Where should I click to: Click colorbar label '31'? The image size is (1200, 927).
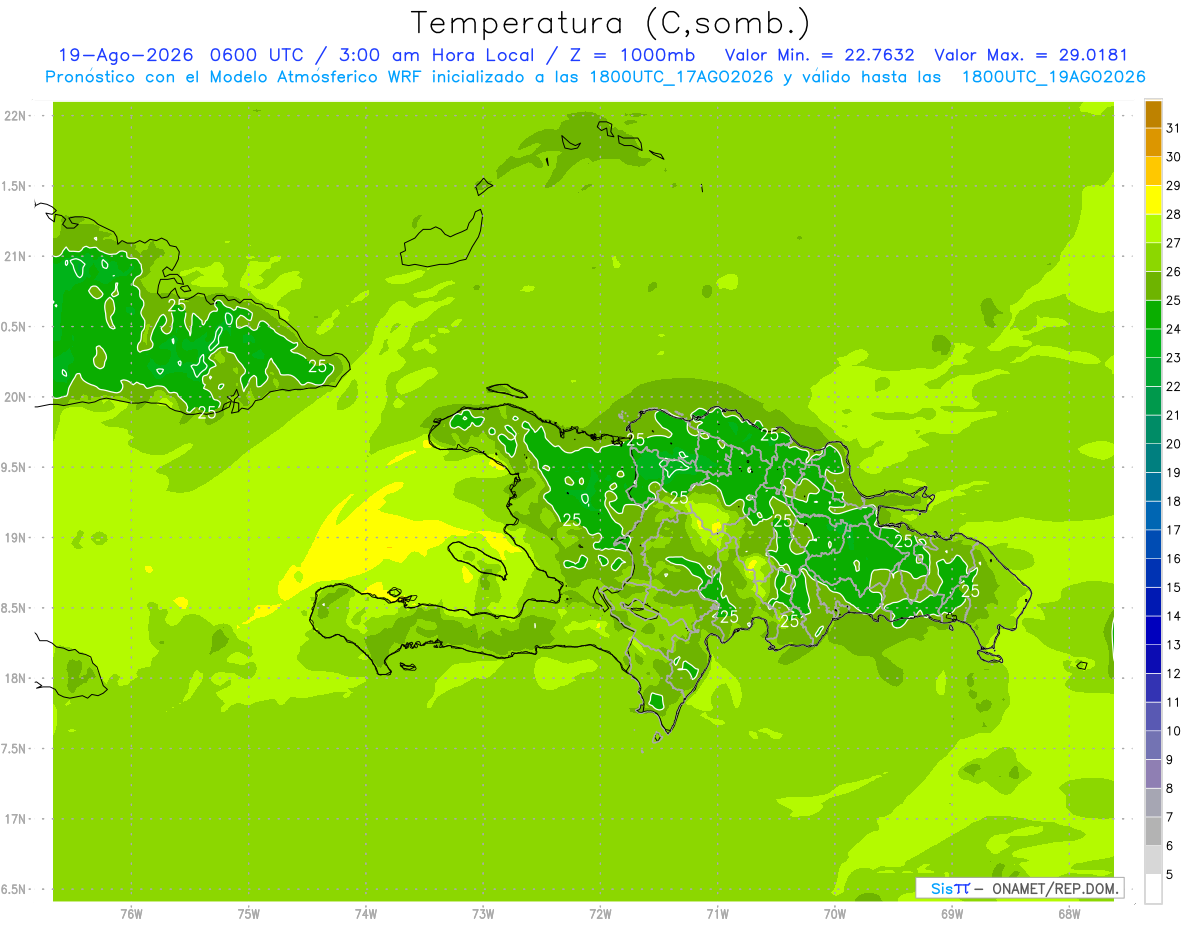pyautogui.click(x=1173, y=128)
